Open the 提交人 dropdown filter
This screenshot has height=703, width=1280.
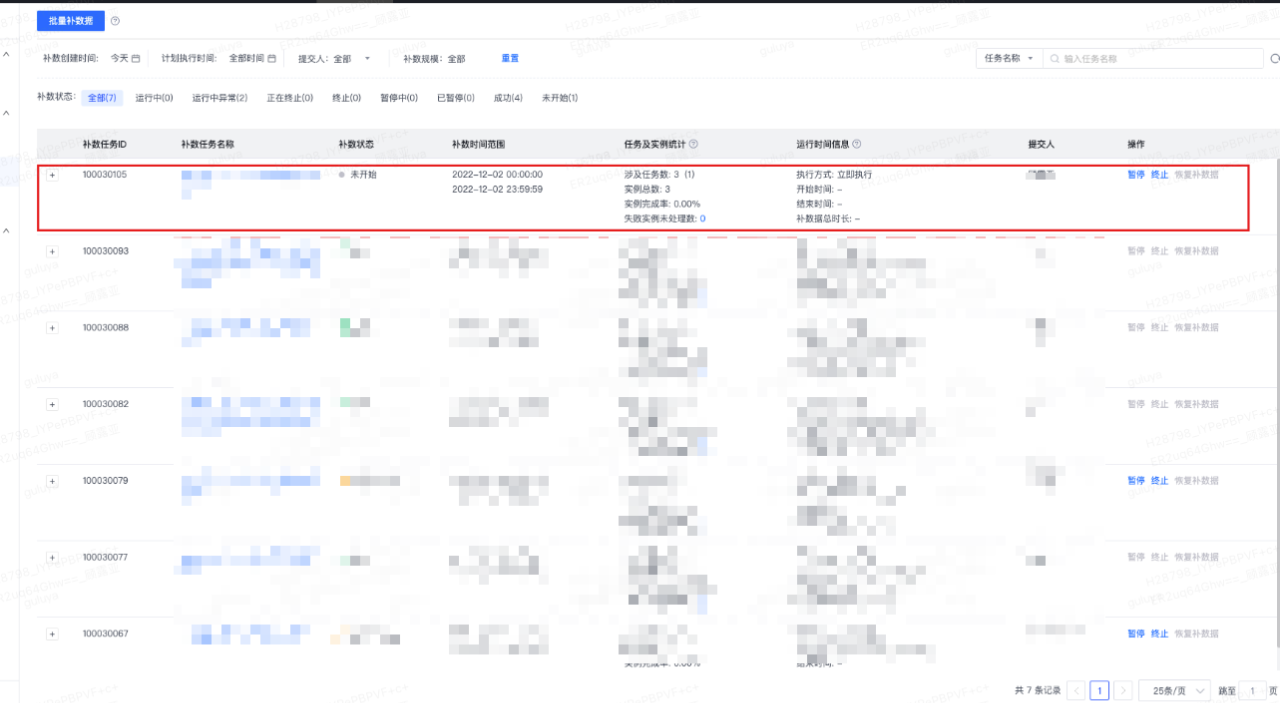click(x=367, y=59)
